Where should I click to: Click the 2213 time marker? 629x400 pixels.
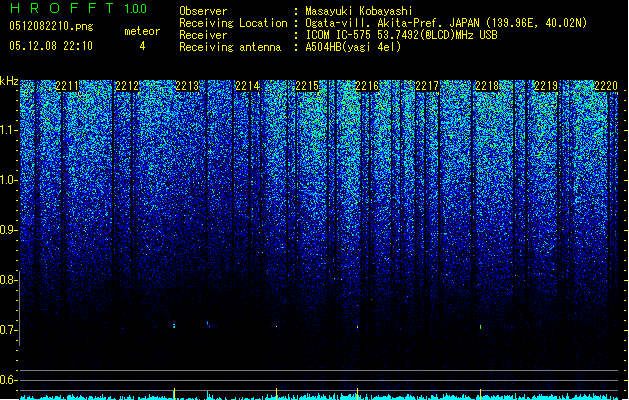tap(187, 86)
